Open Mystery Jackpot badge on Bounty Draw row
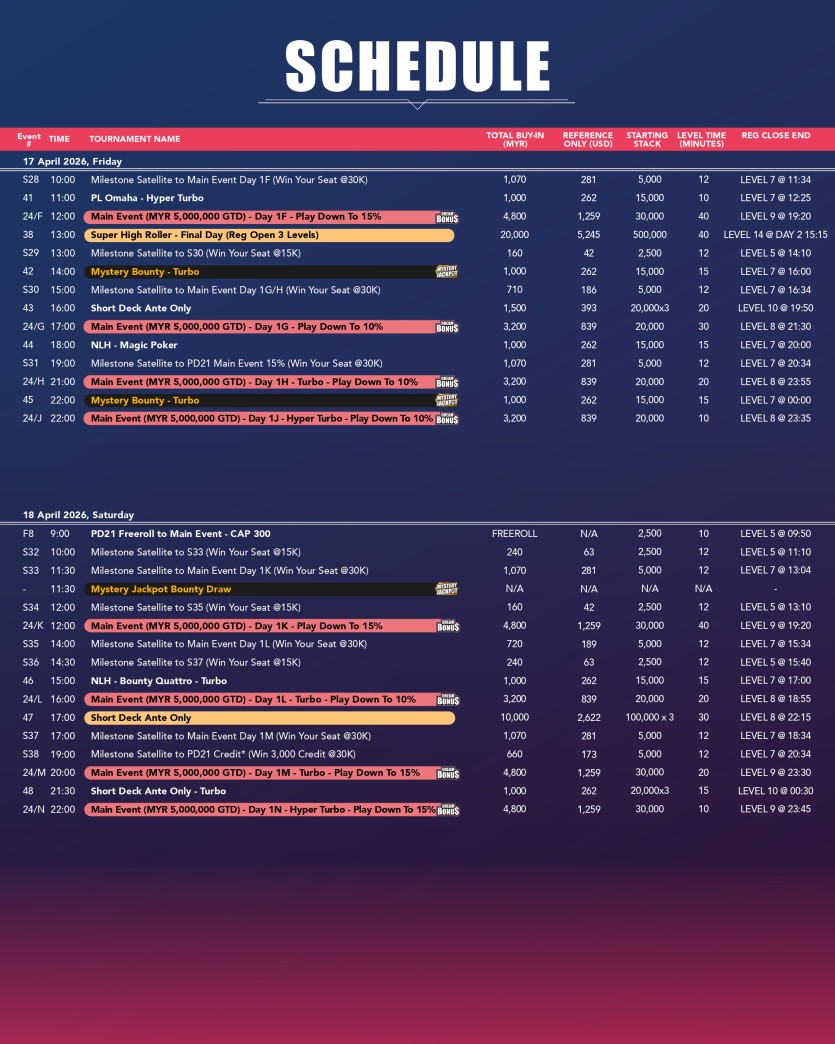This screenshot has height=1044, width=835. tap(447, 590)
